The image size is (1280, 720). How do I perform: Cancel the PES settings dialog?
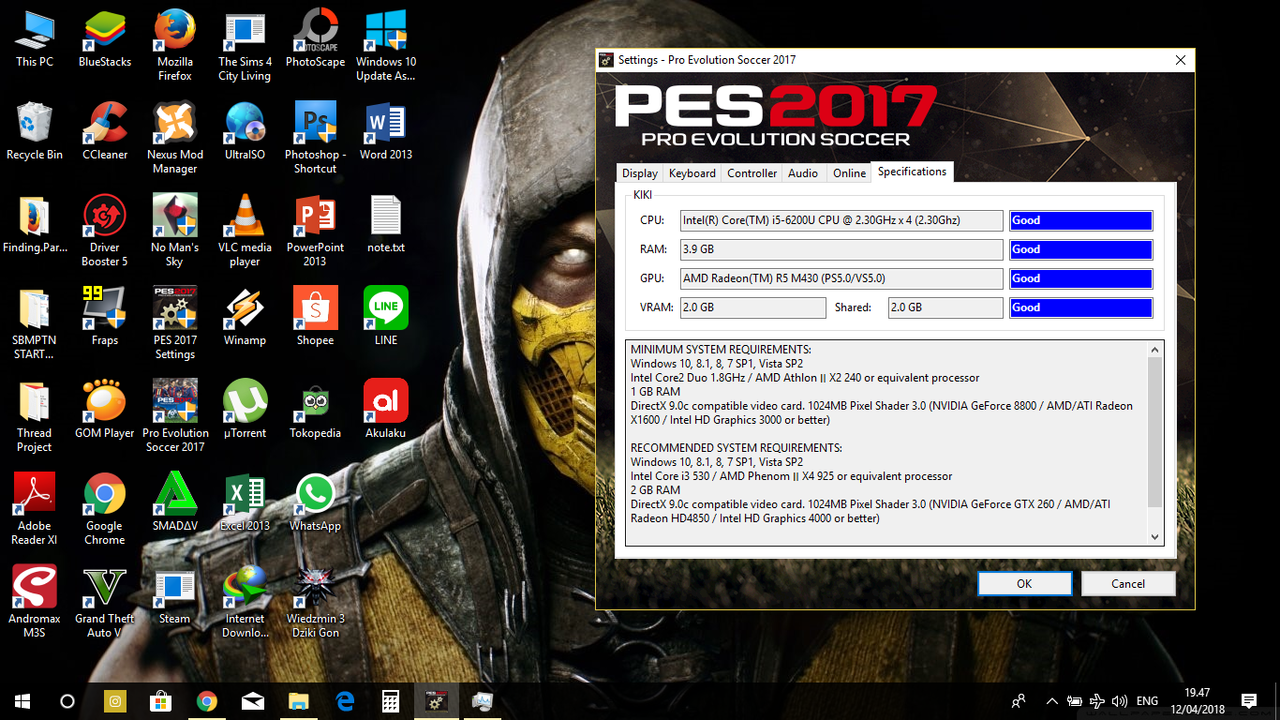click(x=1128, y=584)
